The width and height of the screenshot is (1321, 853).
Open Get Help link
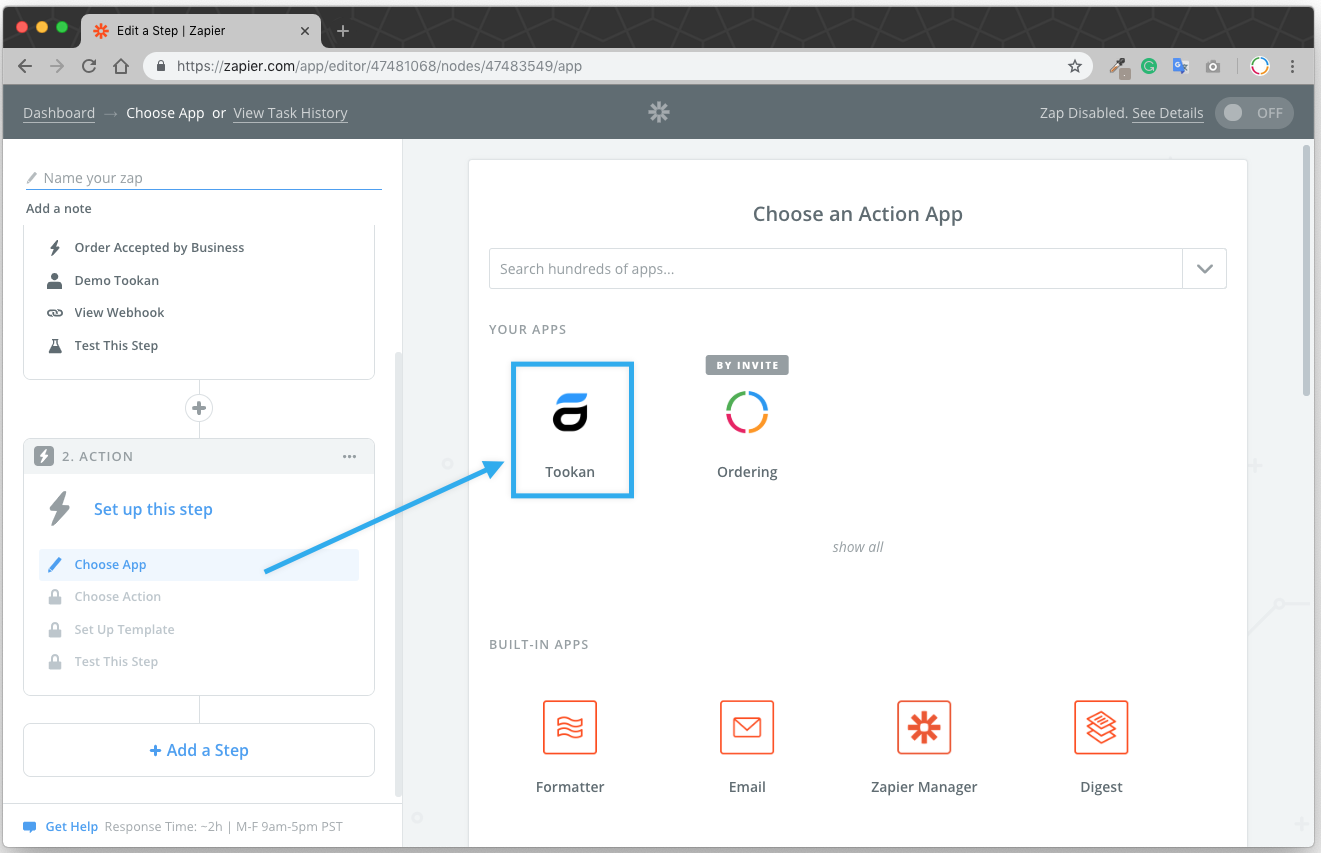click(72, 827)
